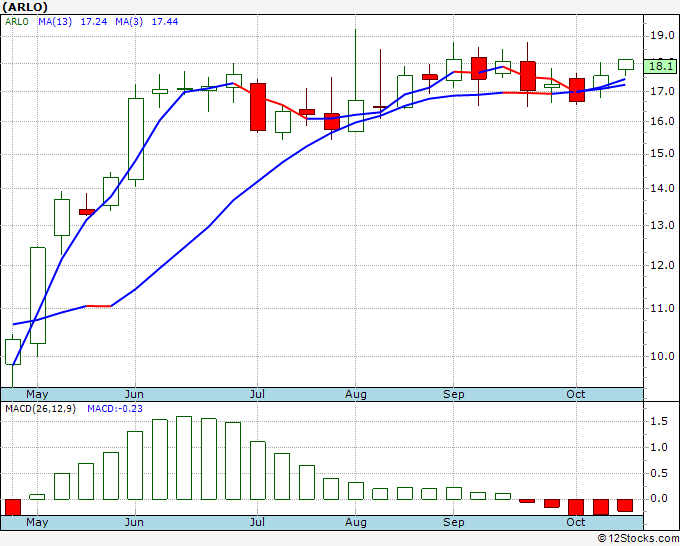Click the Sep label on price chart axis
Viewport: 680px width, 546px height.
(x=454, y=395)
